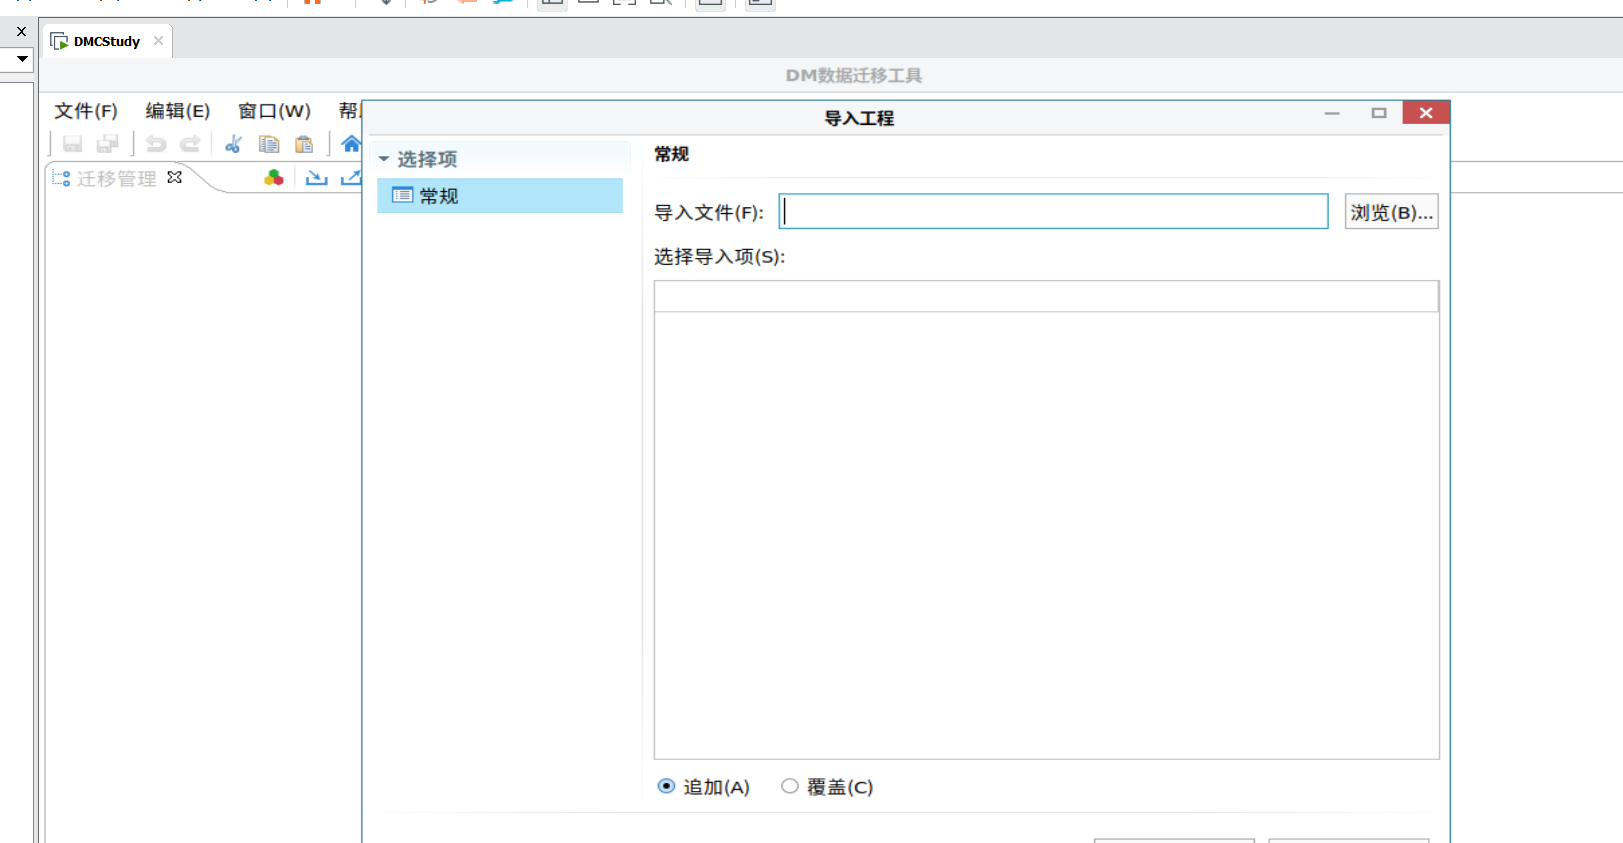Collapse the 选择项 section
Viewport: 1623px width, 843px height.
click(x=384, y=159)
